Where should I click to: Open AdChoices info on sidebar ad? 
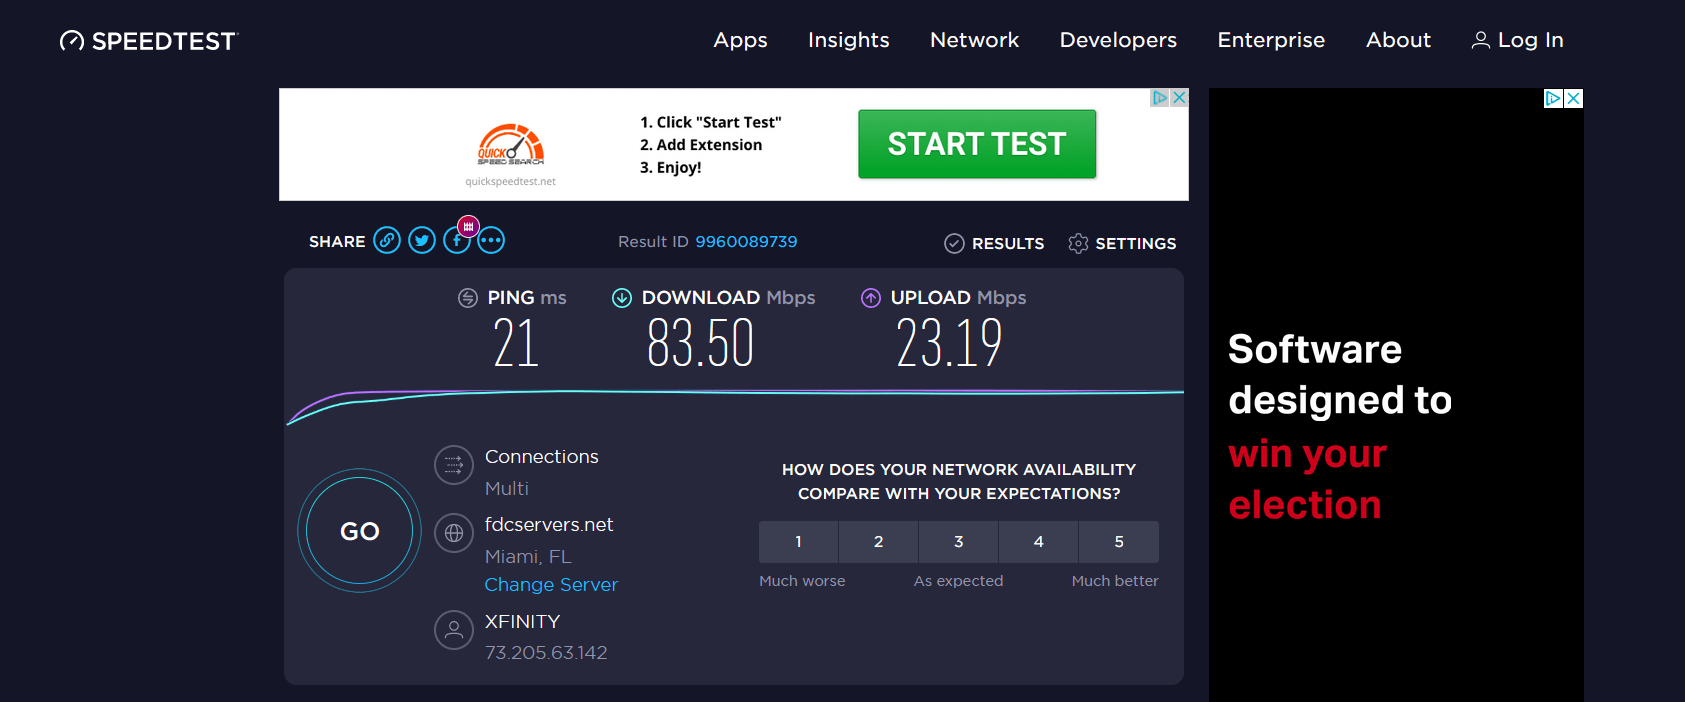coord(1554,98)
